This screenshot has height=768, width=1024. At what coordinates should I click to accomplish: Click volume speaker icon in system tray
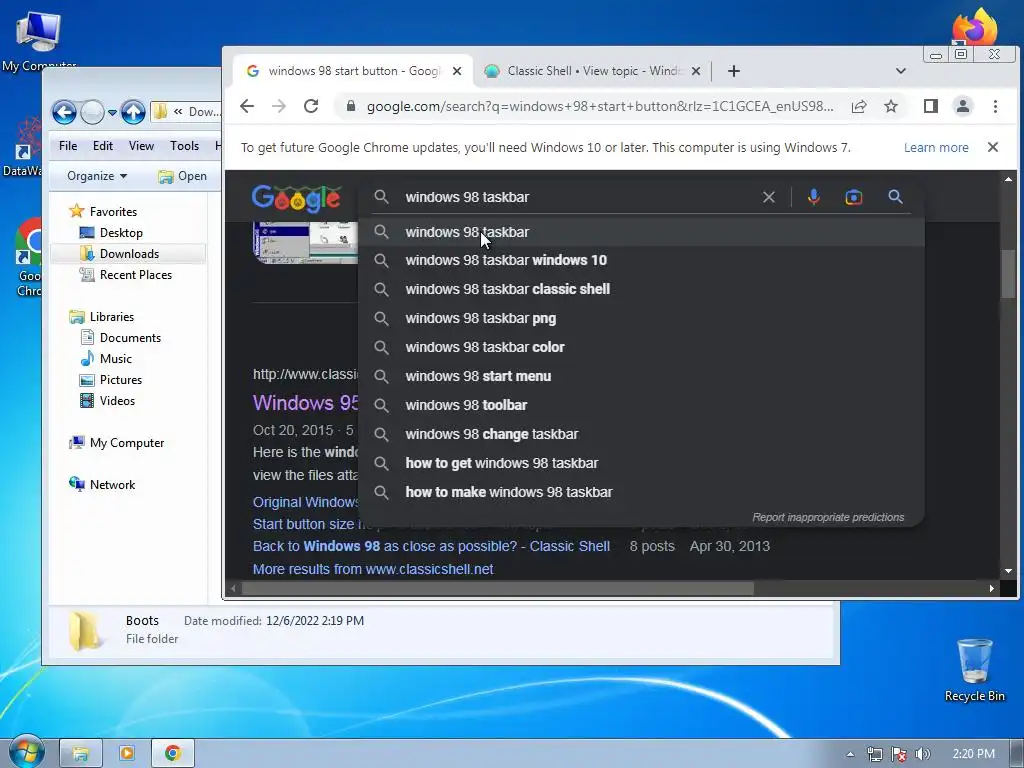(923, 754)
